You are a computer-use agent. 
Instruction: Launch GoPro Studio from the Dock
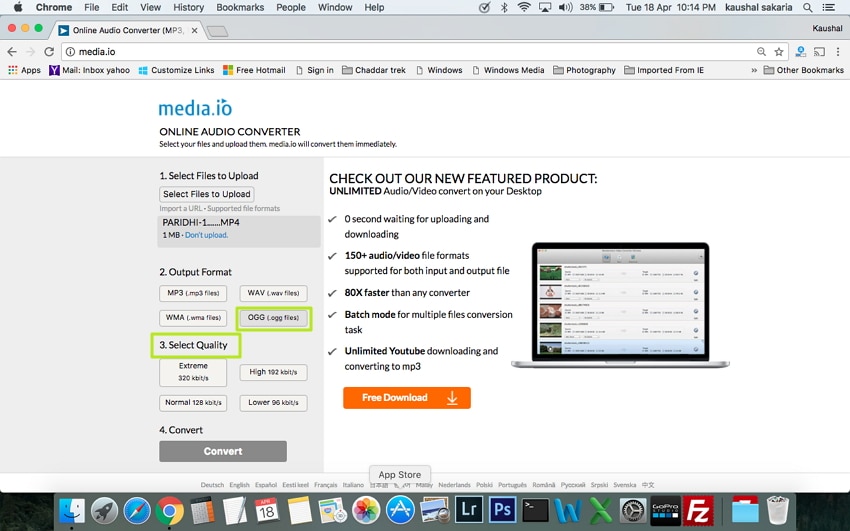(x=665, y=510)
